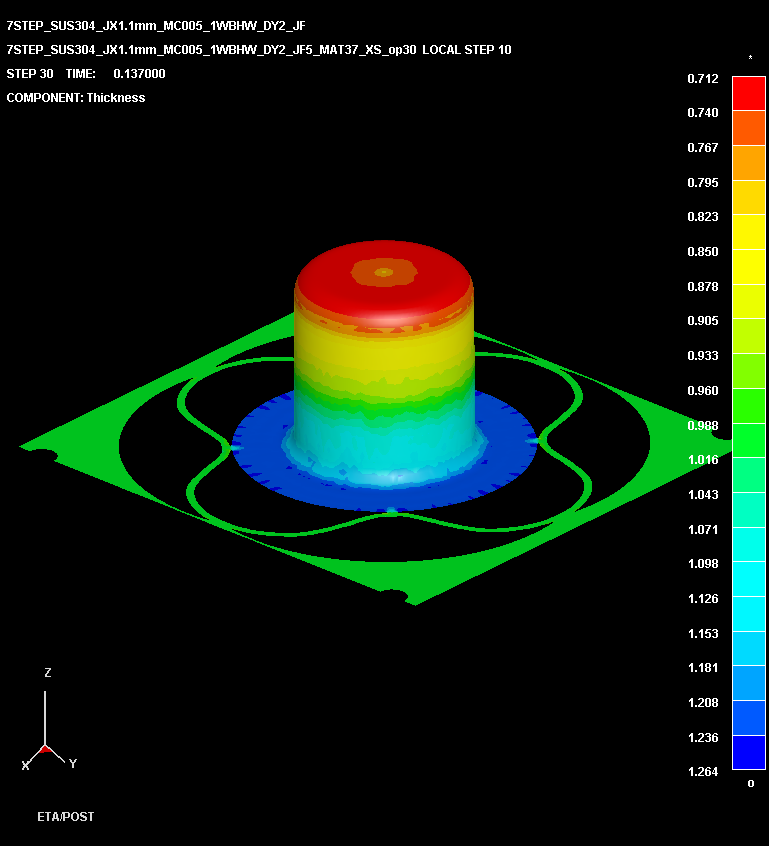Select the STEP 30 label
Viewport: 769px width, 846px height.
tap(30, 73)
